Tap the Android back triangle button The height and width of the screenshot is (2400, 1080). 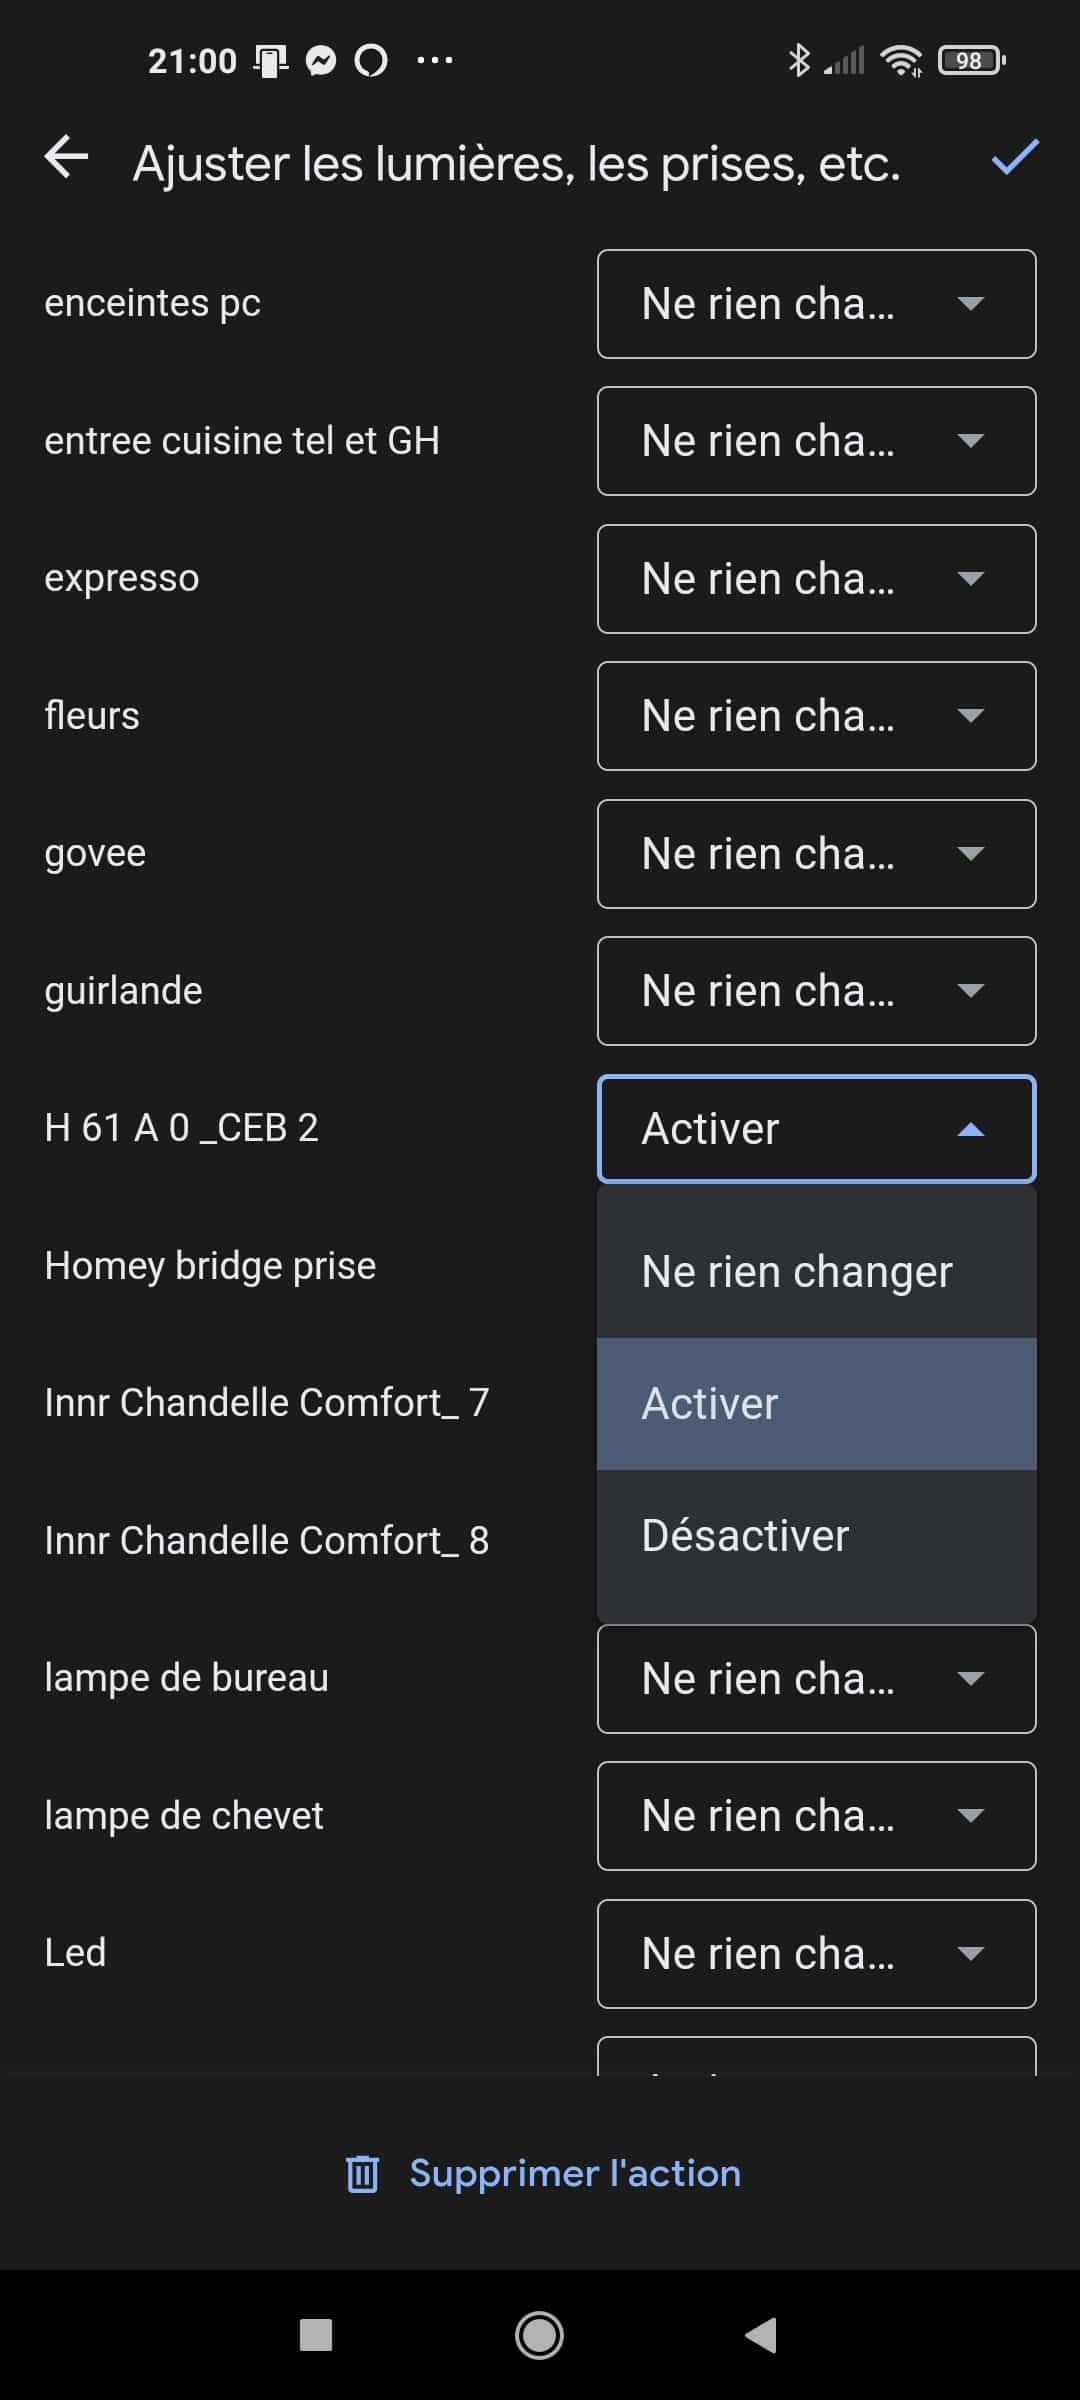pos(761,2335)
